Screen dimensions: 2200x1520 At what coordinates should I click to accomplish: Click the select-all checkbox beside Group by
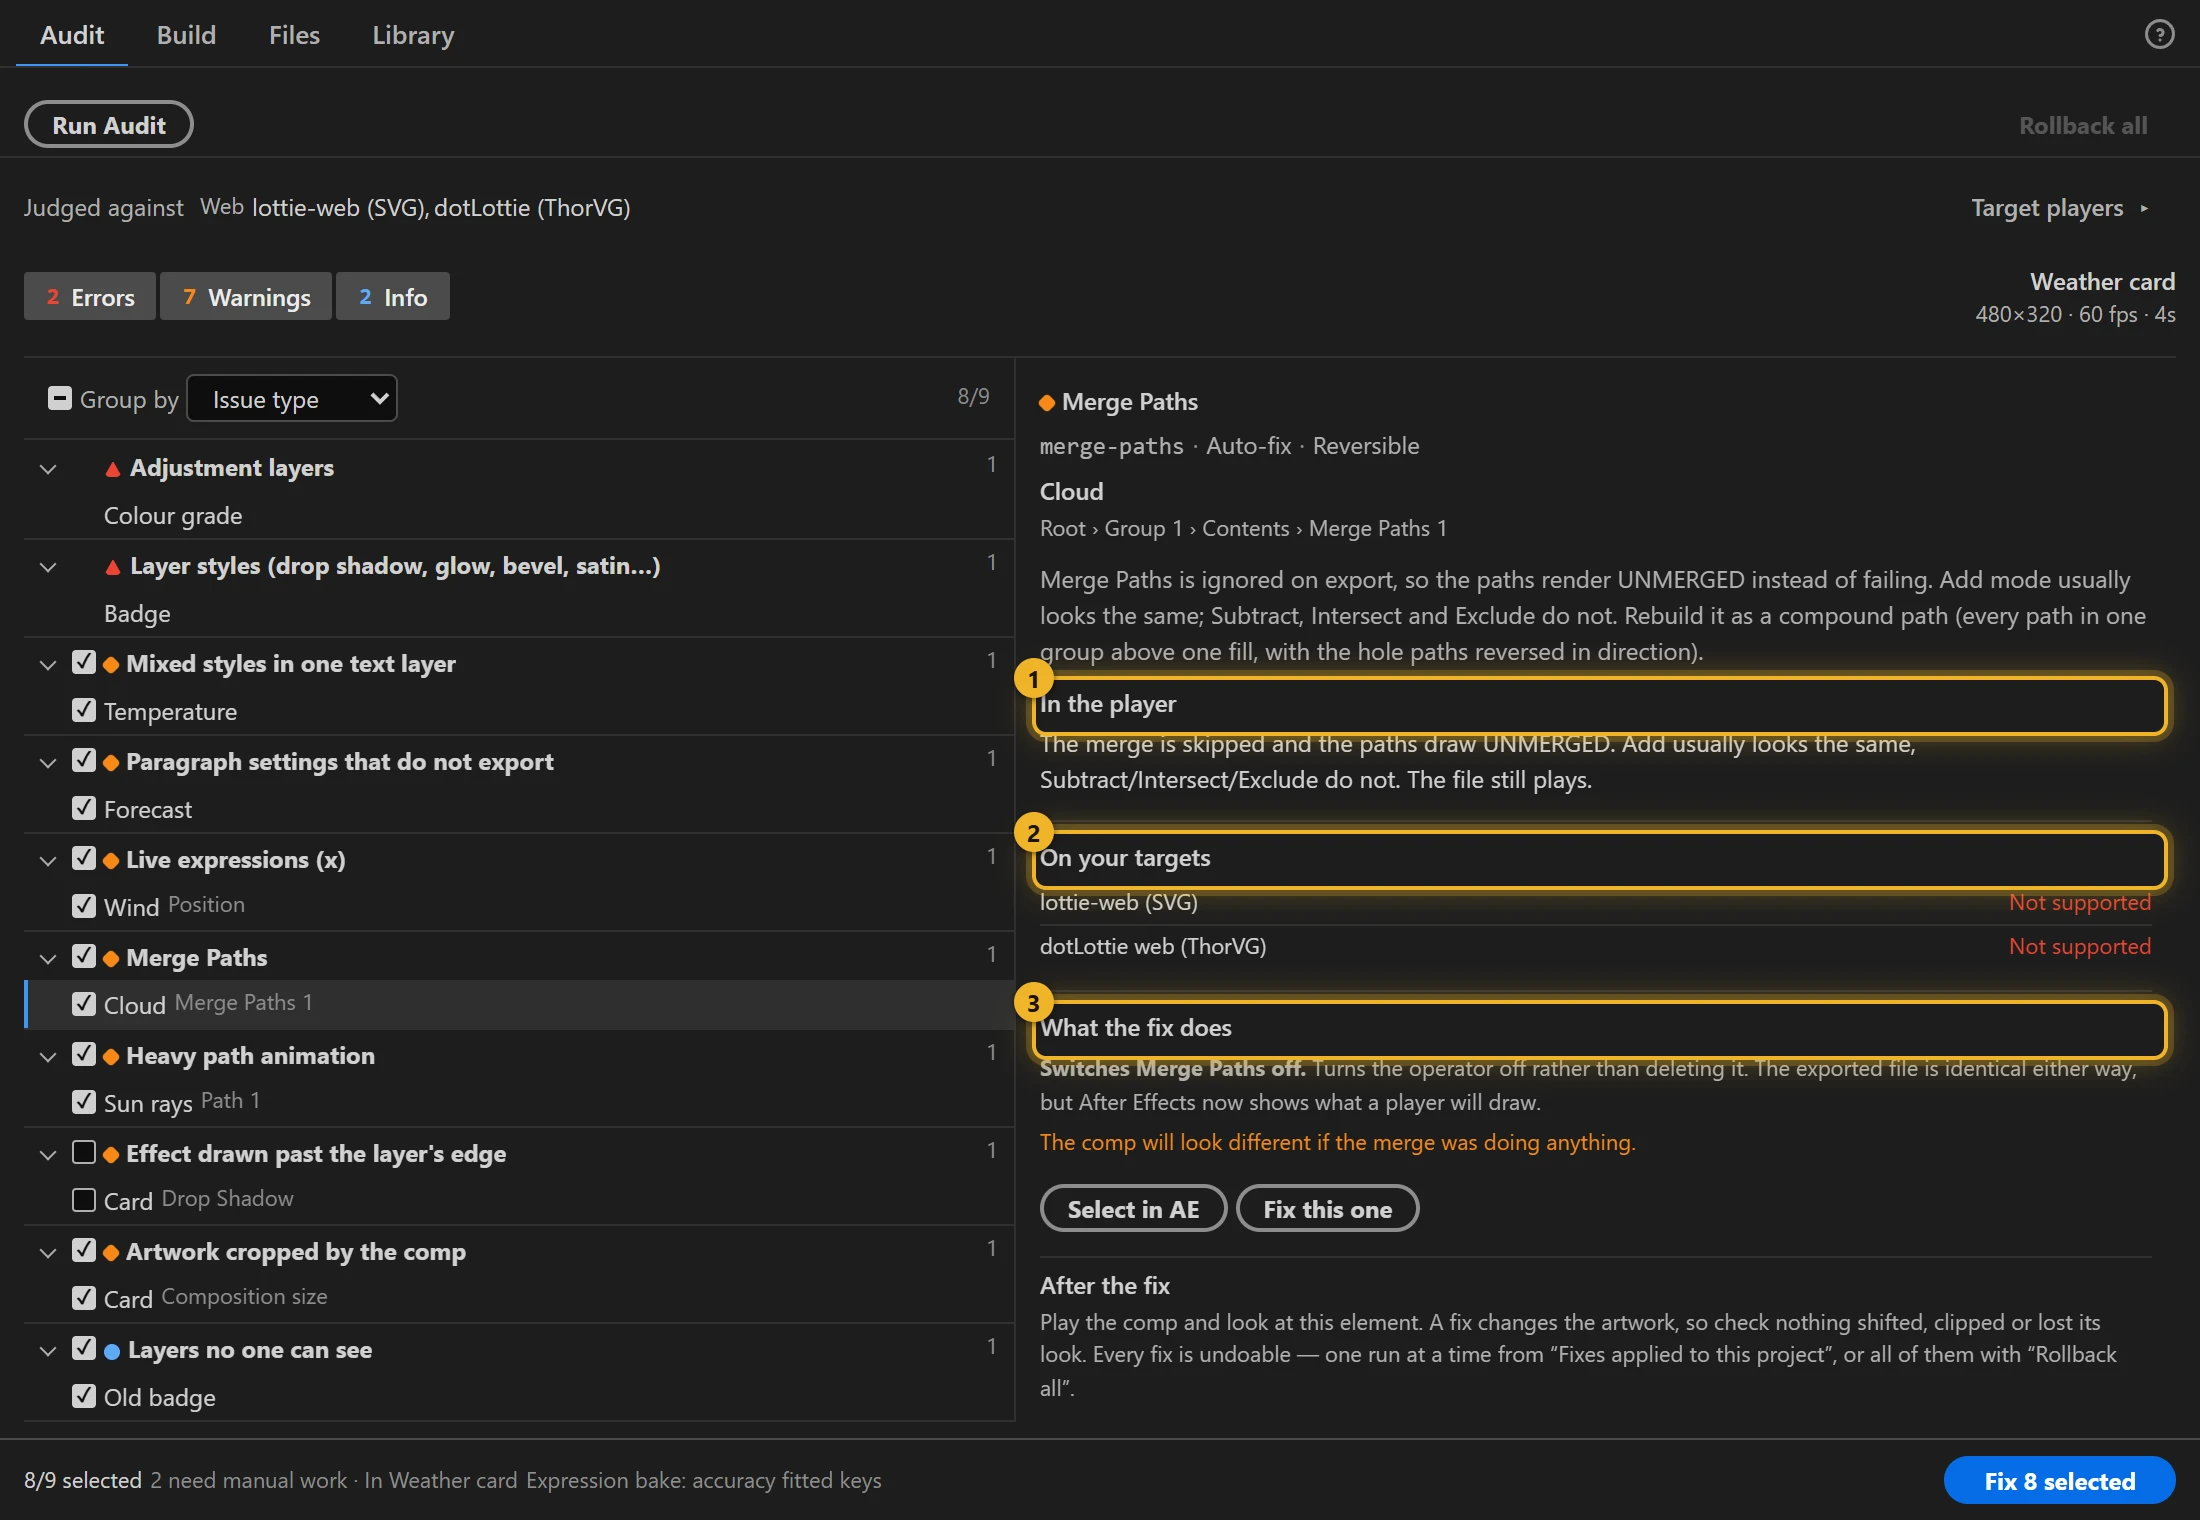pos(60,399)
